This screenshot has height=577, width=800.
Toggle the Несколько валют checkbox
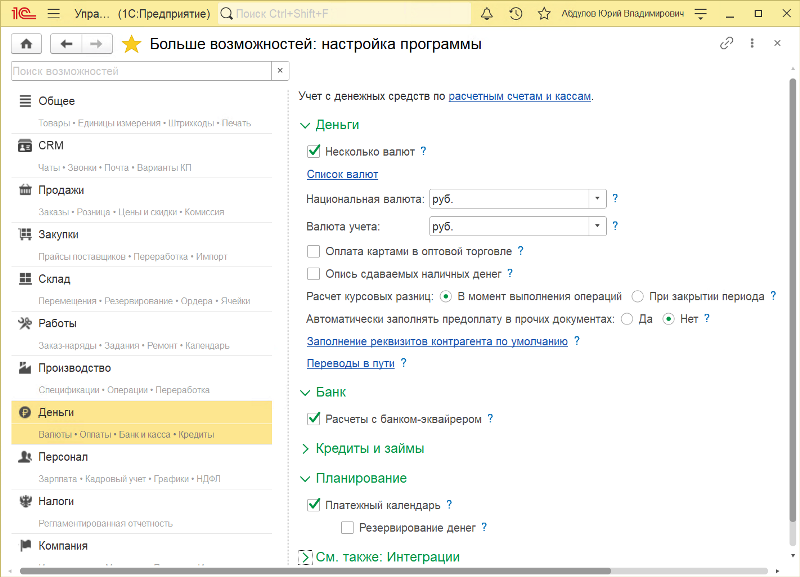314,152
